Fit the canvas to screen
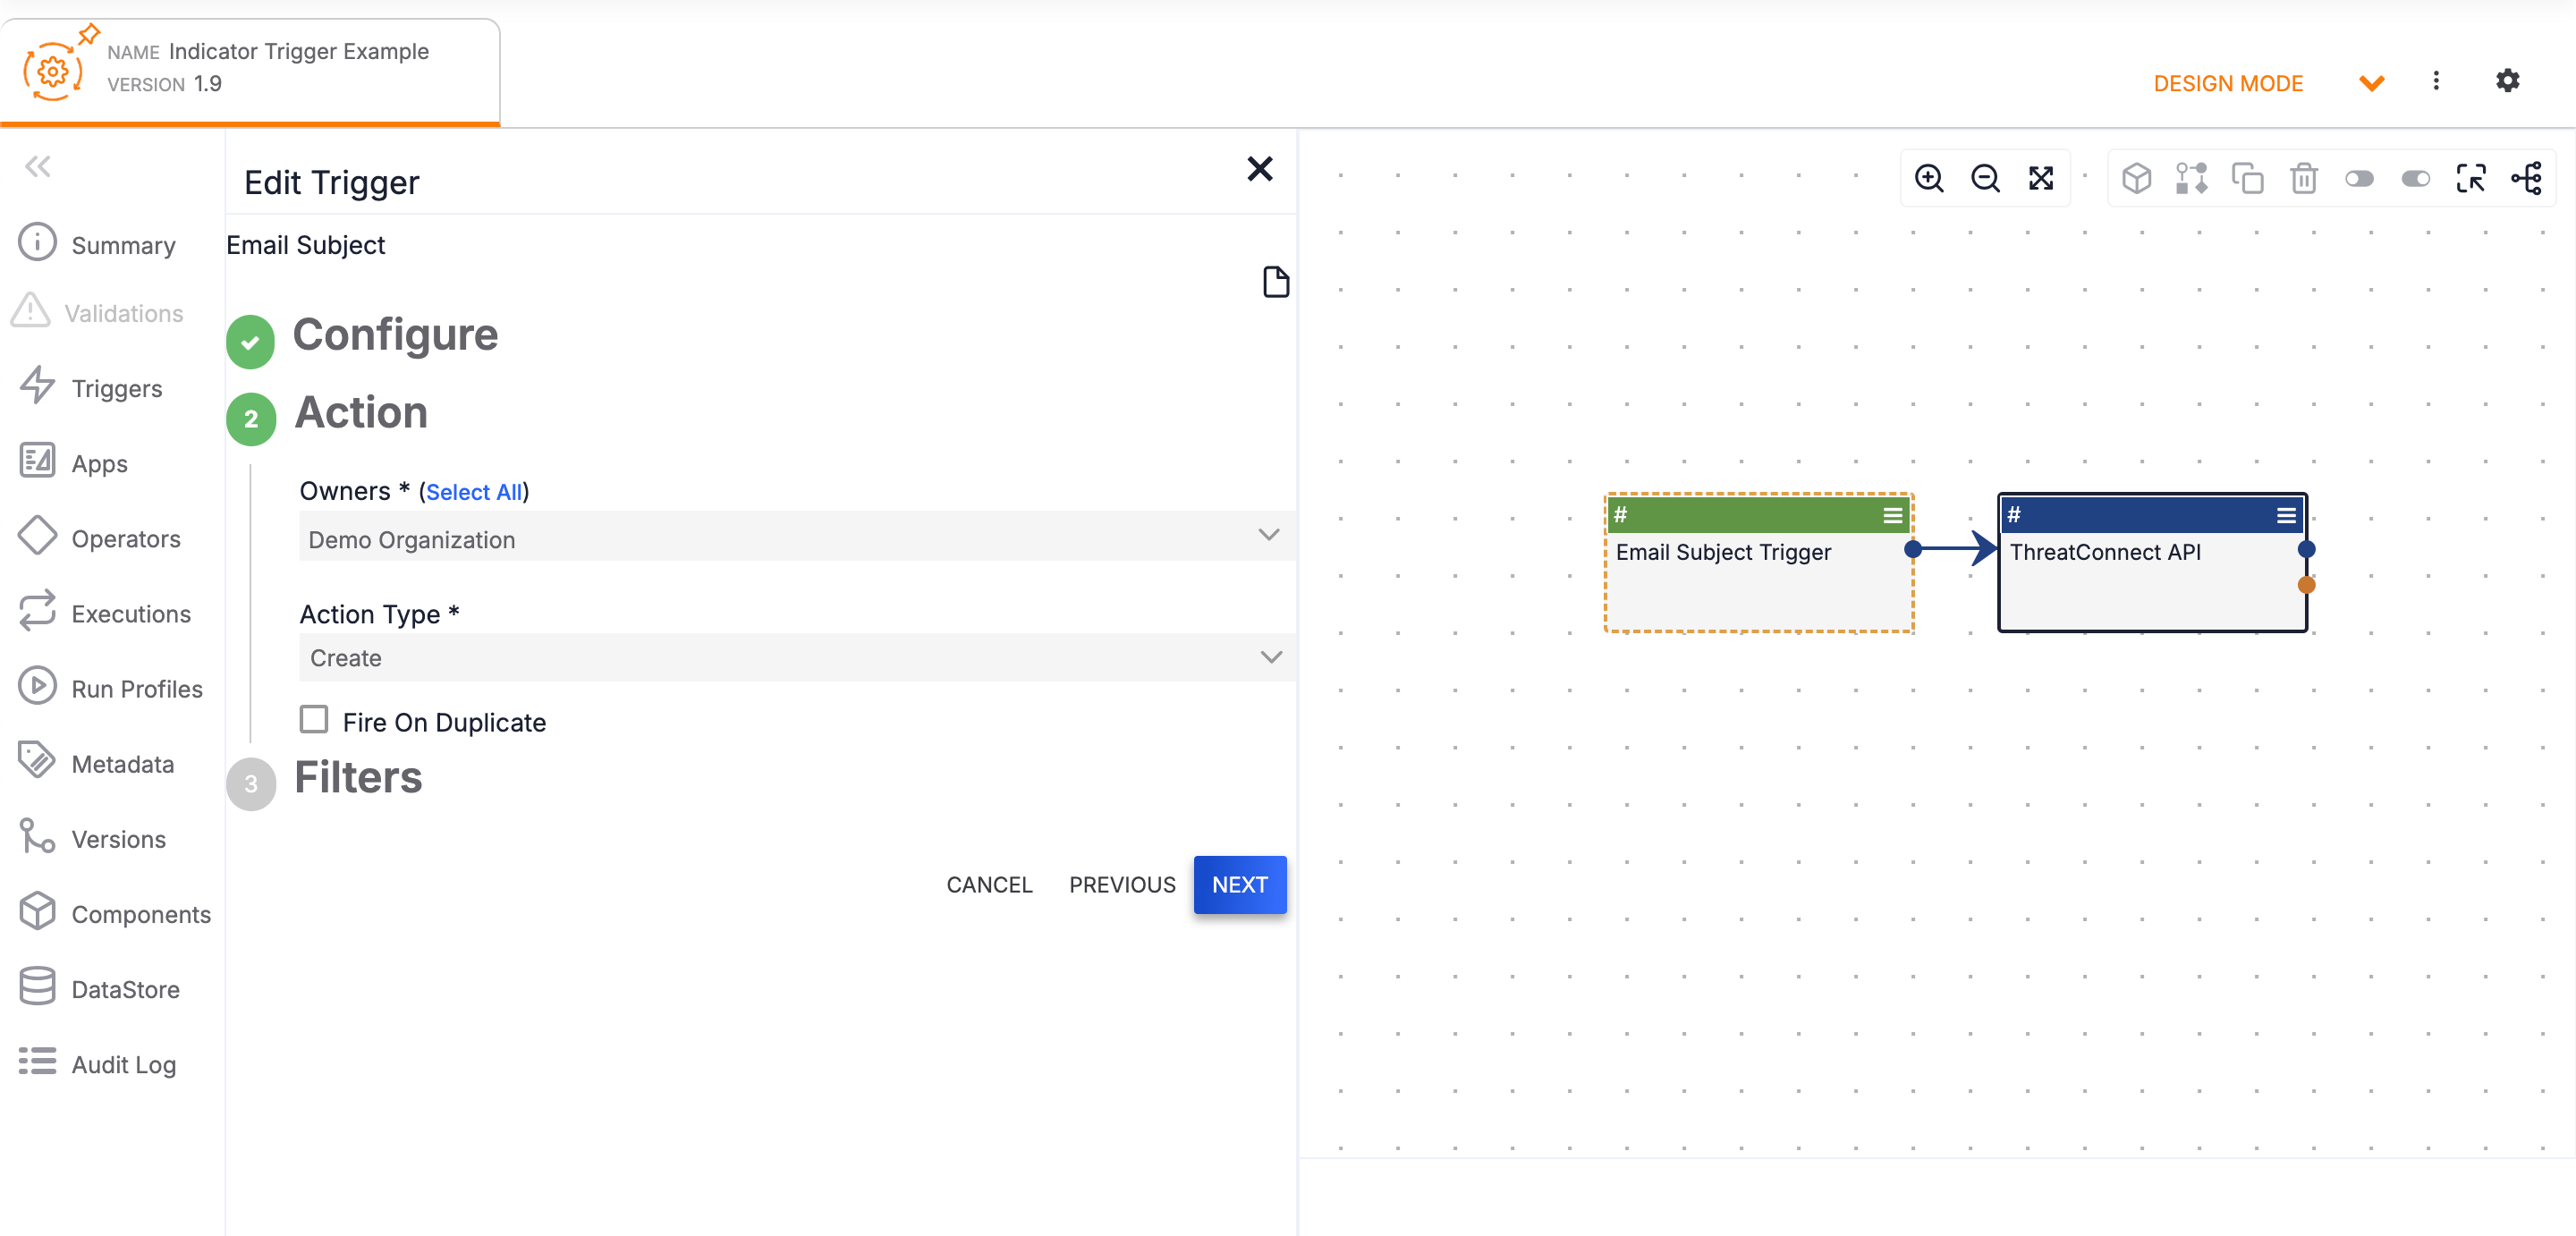The width and height of the screenshot is (2576, 1236). point(2041,179)
